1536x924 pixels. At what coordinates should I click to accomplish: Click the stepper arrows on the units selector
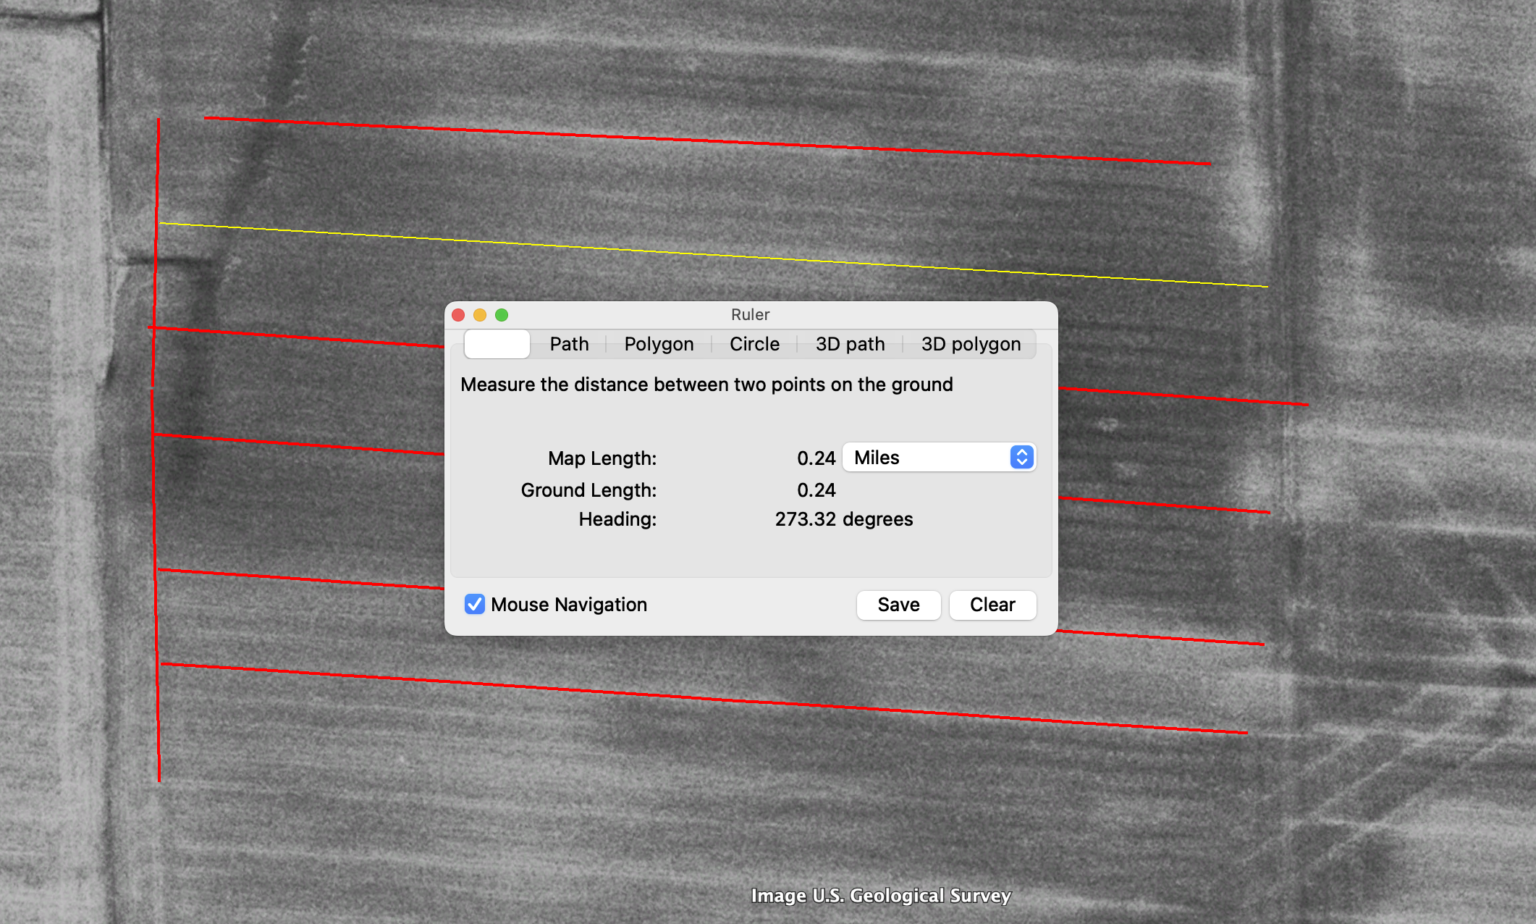(x=1020, y=457)
